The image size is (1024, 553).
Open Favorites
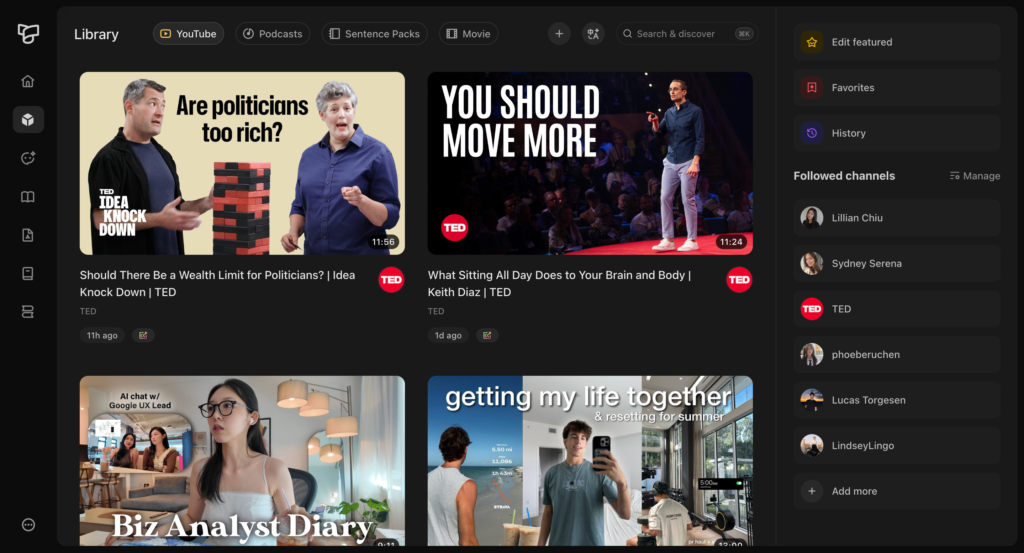pyautogui.click(x=897, y=87)
